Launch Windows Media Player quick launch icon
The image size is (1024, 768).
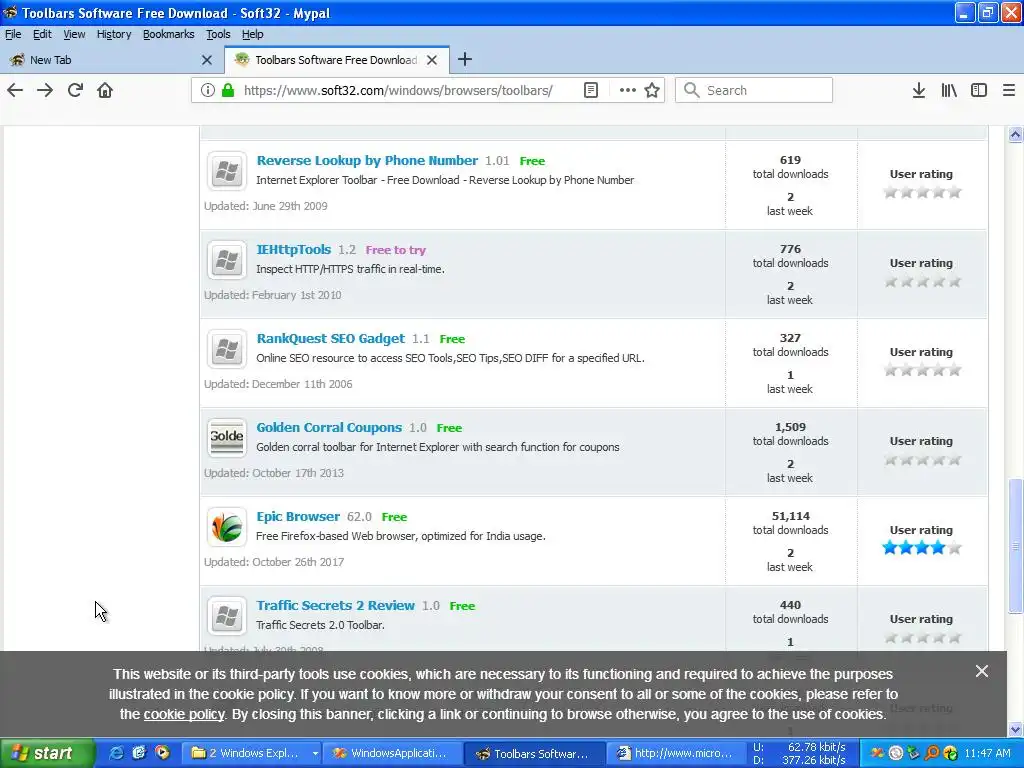pyautogui.click(x=162, y=753)
